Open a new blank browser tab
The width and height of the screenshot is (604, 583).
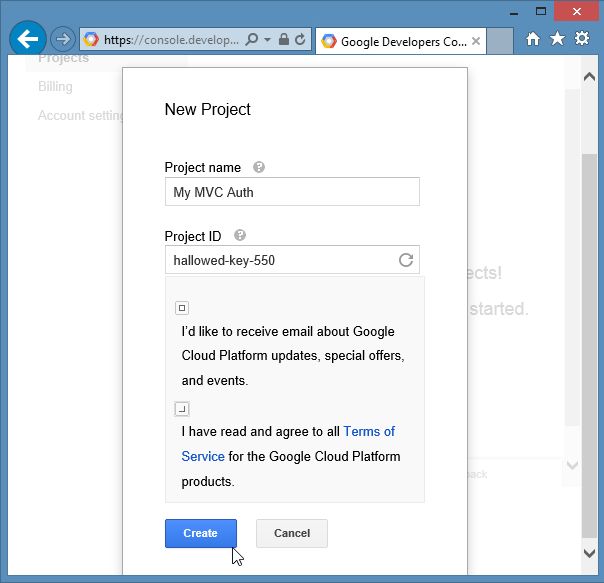[500, 41]
